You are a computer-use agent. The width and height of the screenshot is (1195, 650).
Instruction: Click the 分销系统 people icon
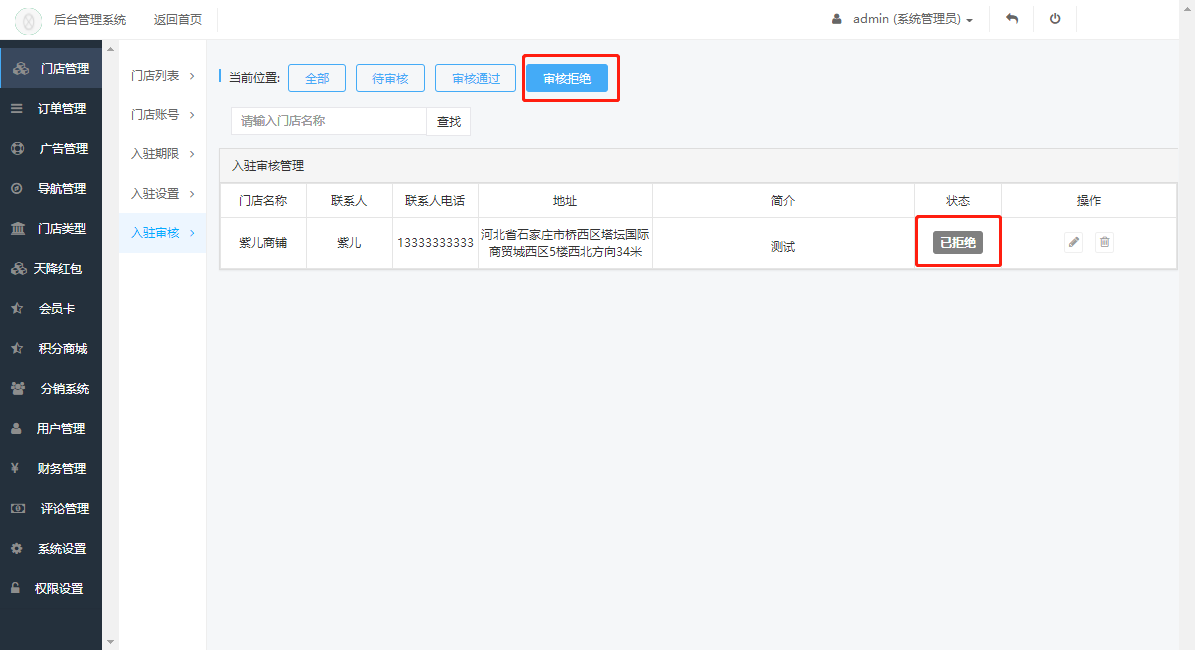18,389
